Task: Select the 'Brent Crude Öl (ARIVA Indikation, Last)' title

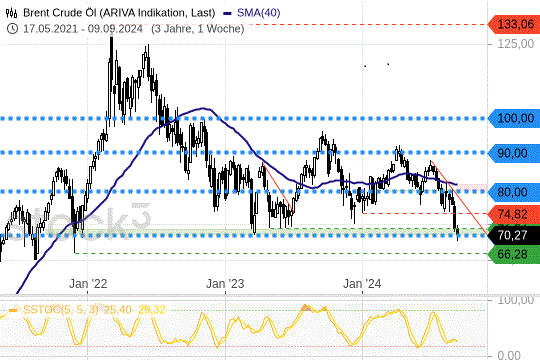Action: [x=119, y=13]
